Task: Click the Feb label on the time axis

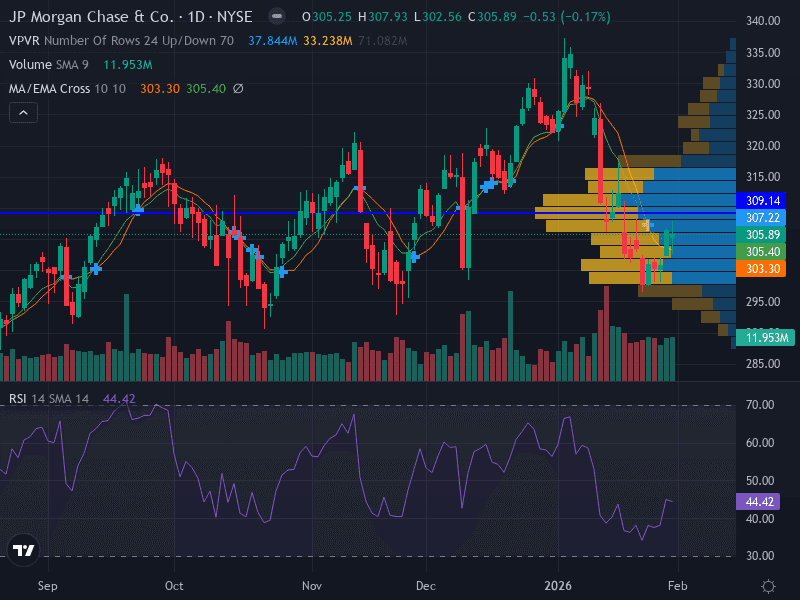Action: pos(678,586)
